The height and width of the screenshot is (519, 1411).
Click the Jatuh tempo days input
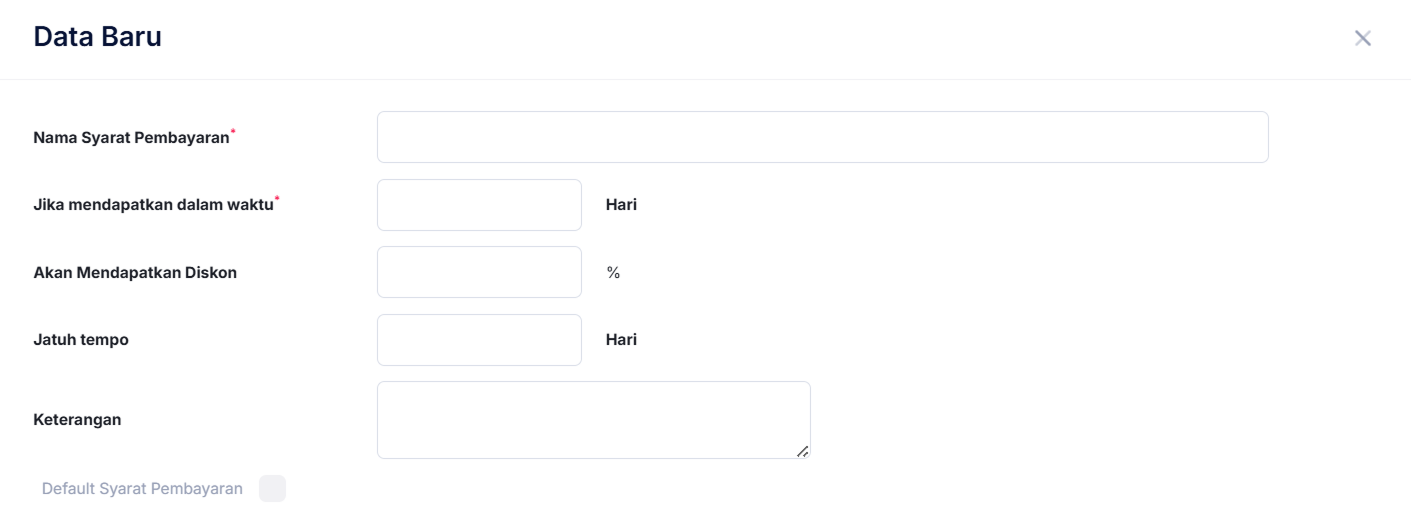(479, 340)
